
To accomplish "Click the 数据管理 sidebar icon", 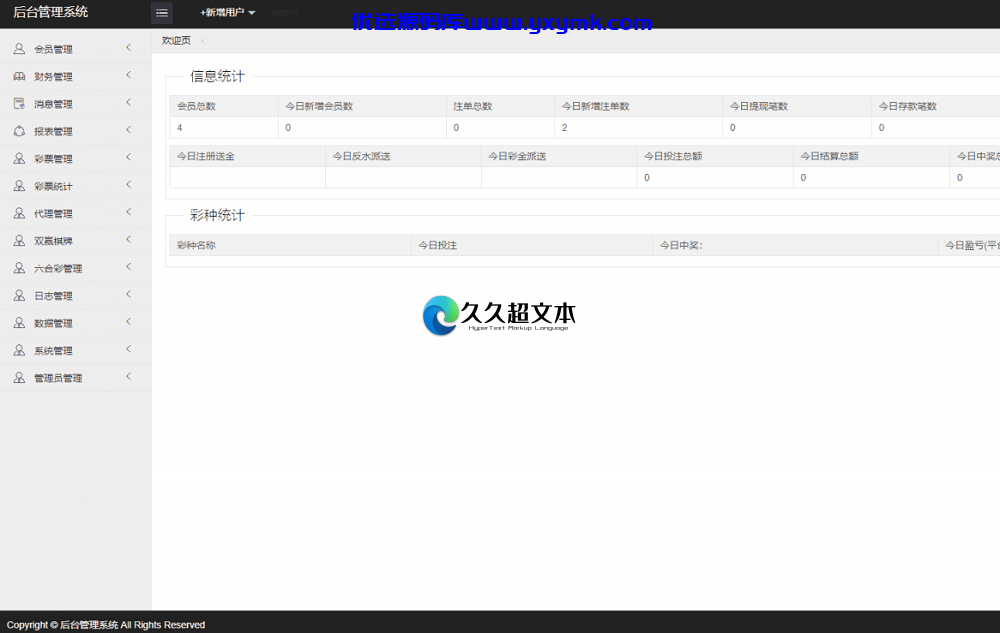I will [19, 323].
